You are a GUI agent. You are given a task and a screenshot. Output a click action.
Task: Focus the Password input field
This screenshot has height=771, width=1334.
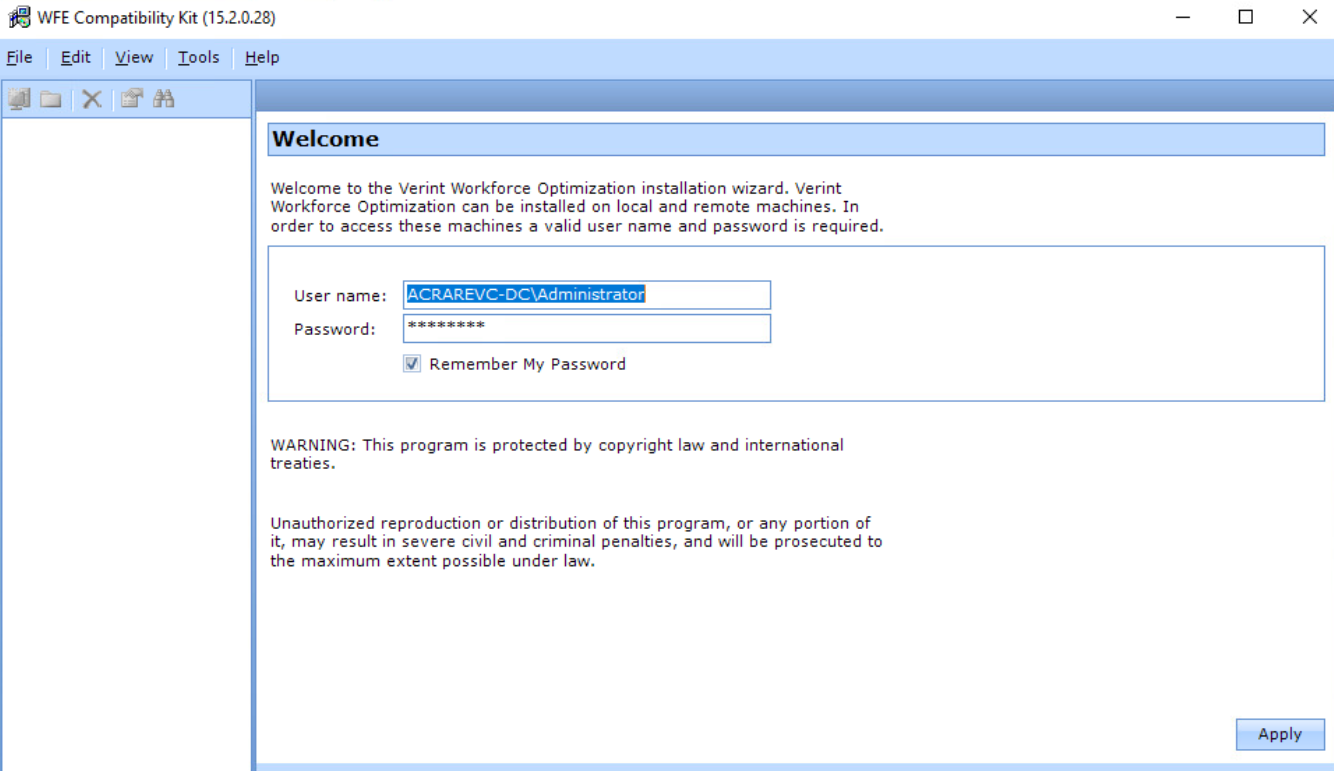pyautogui.click(x=586, y=329)
